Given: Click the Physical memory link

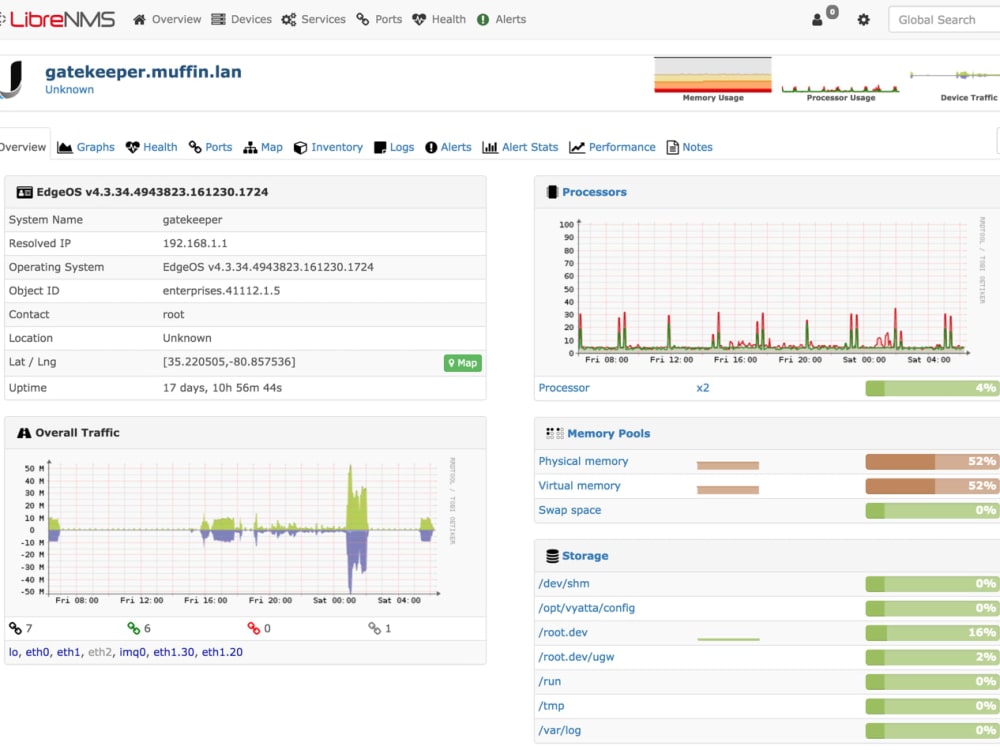Looking at the screenshot, I should coord(583,461).
